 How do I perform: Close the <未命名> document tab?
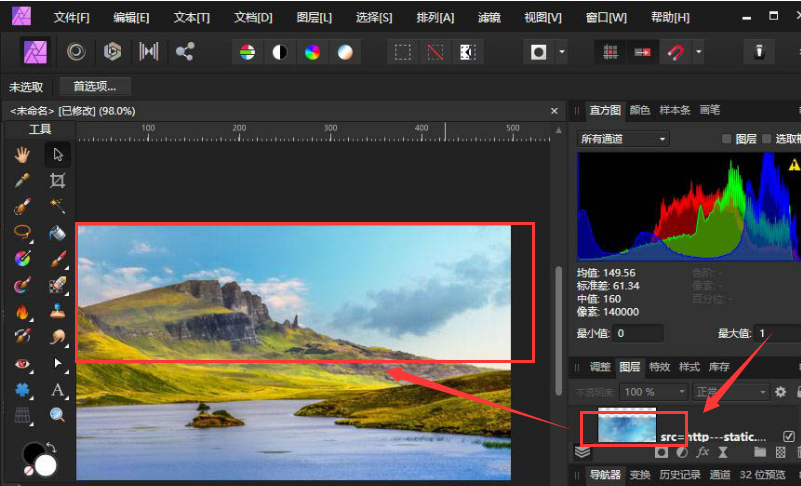pos(554,111)
